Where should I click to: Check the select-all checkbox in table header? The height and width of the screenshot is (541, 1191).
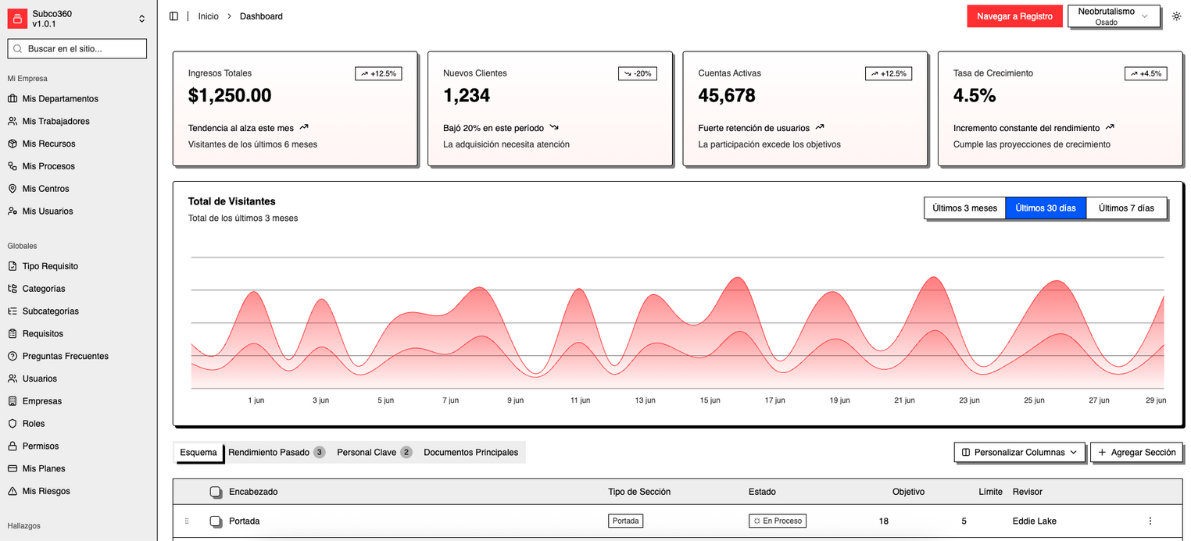pyautogui.click(x=215, y=492)
